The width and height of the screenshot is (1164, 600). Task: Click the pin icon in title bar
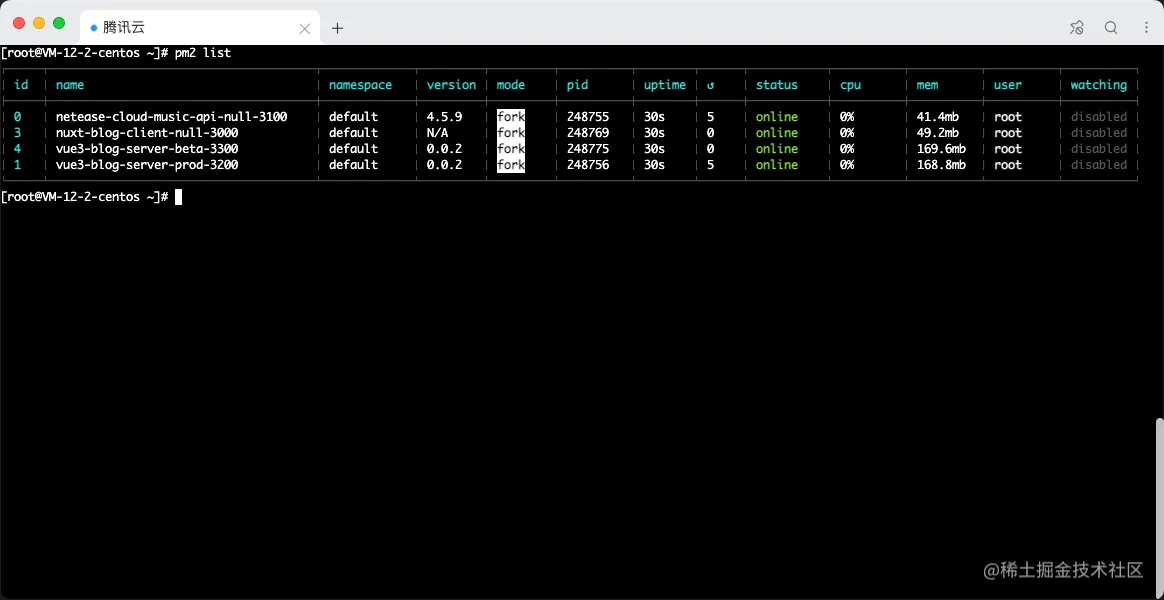[x=1076, y=28]
